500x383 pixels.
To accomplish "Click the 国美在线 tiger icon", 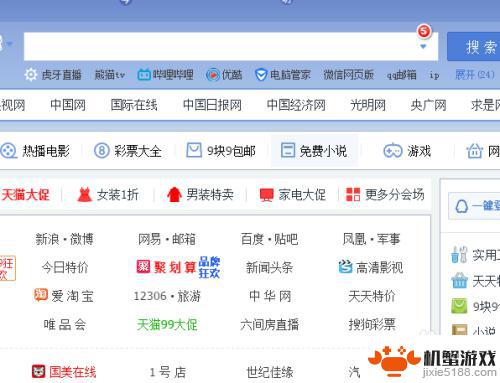I will (39, 371).
